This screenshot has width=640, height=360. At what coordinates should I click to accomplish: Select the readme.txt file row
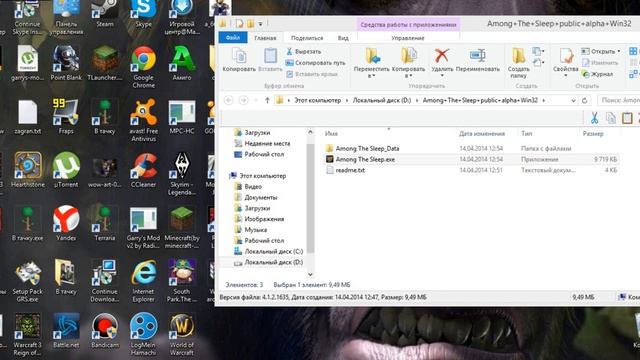click(471, 170)
